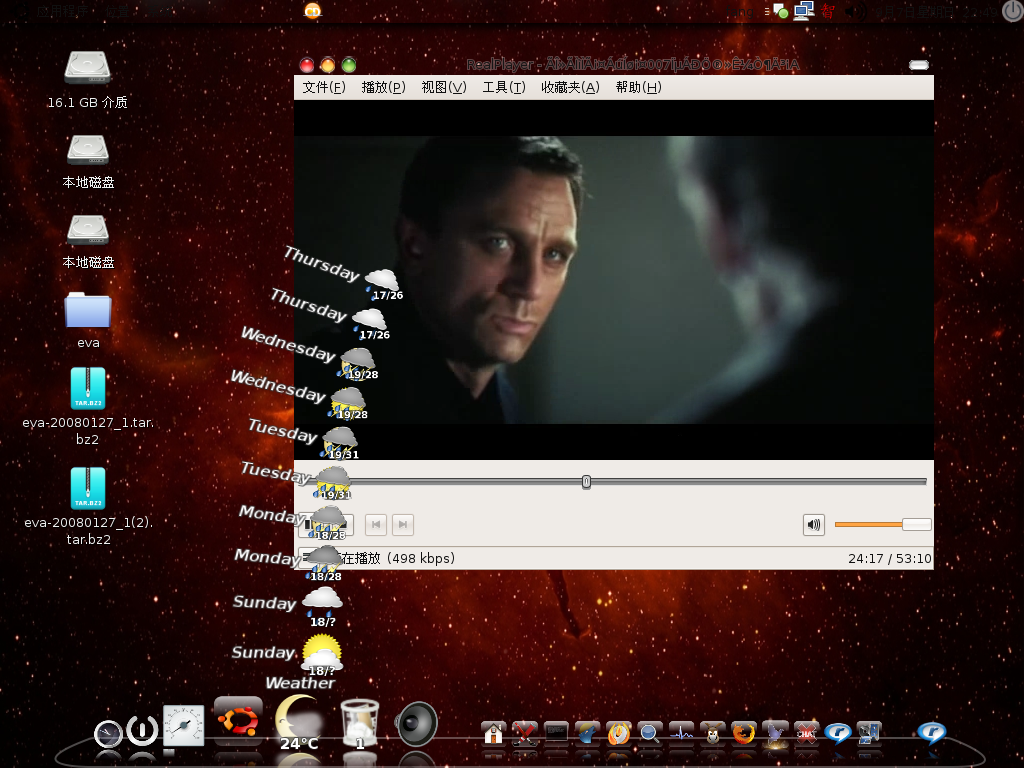Click the (498 kbps) status text
The height and width of the screenshot is (768, 1024).
click(421, 558)
